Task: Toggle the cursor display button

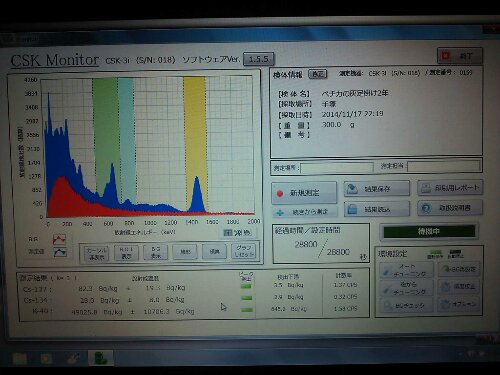Action: 96,253
